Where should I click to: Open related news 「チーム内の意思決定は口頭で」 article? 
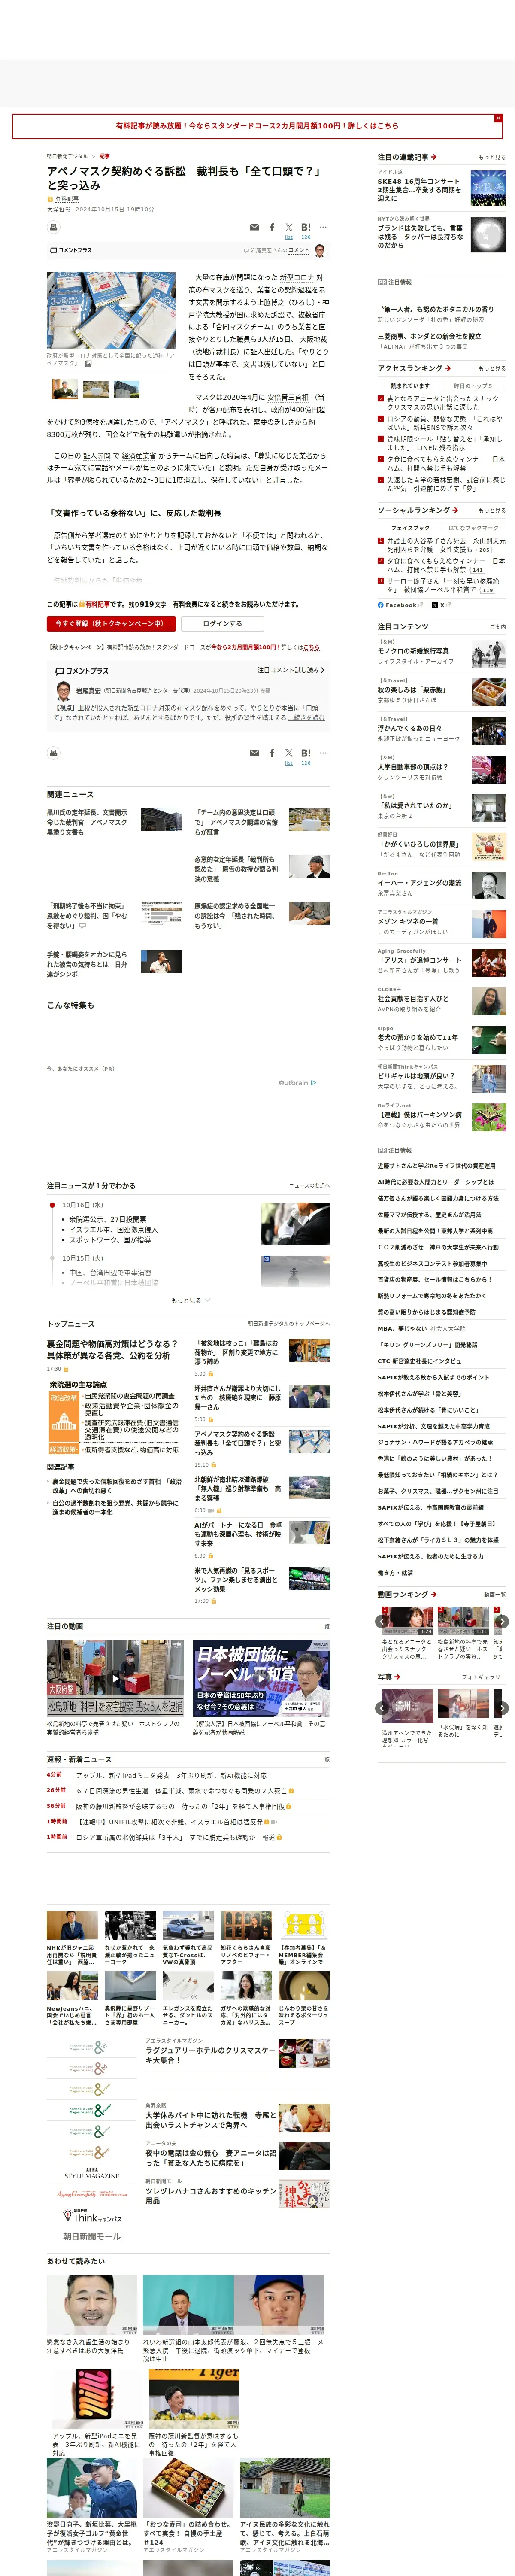coord(237,822)
